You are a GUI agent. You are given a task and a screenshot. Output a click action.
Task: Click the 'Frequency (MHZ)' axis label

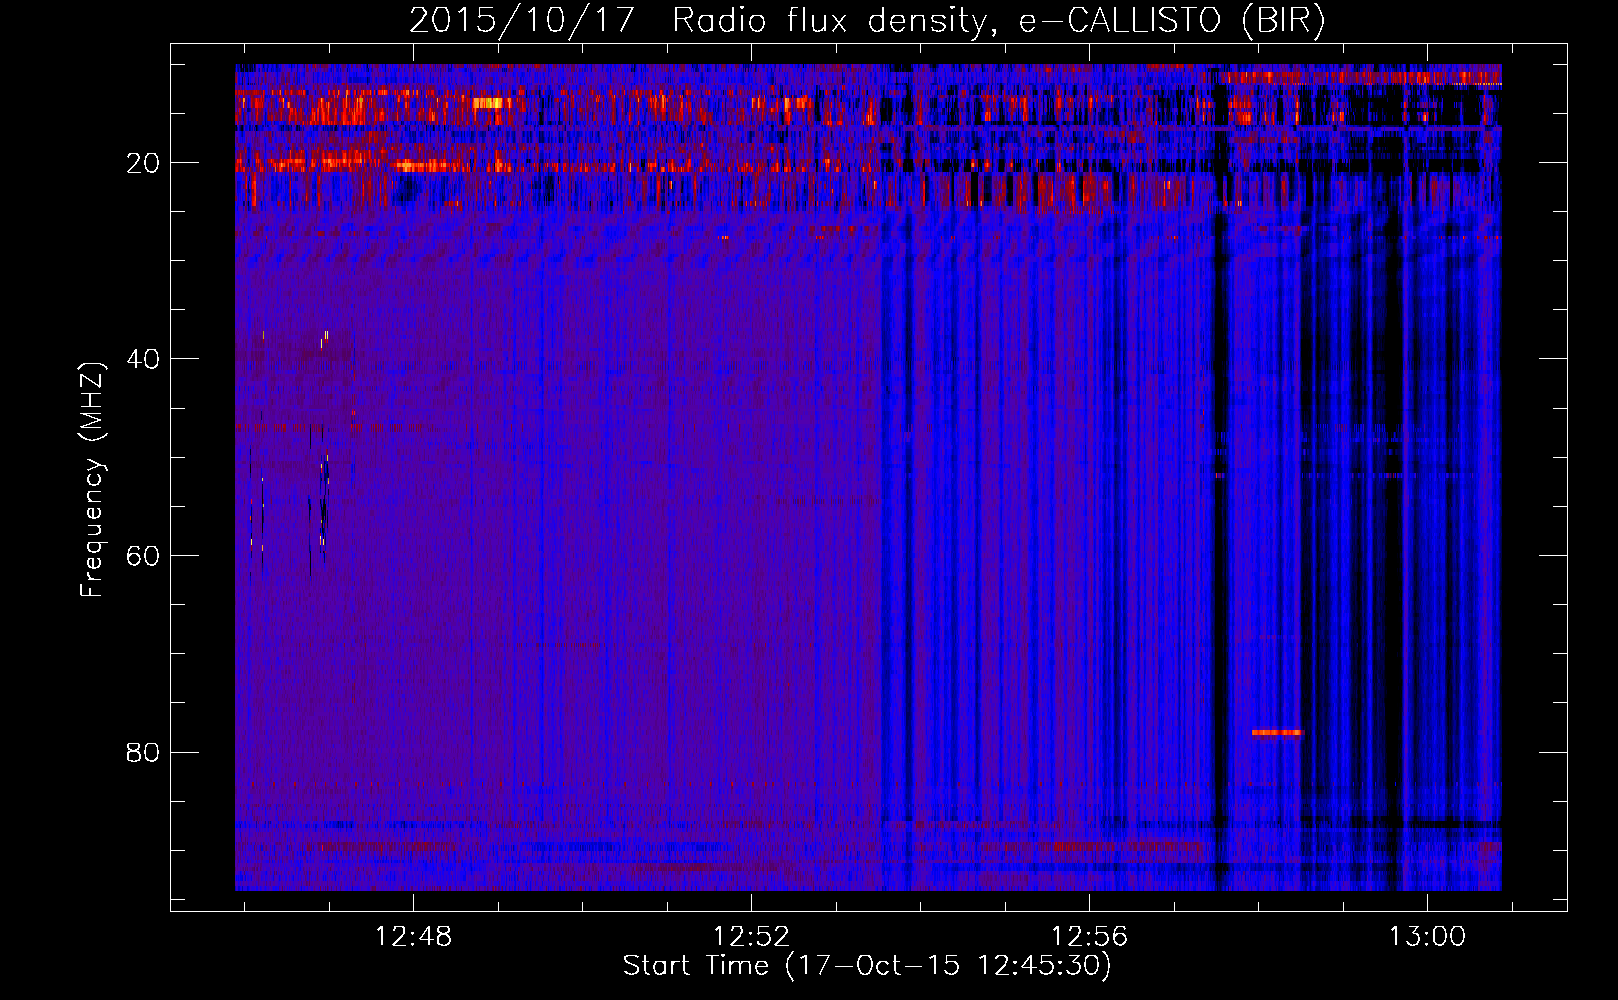click(x=92, y=479)
